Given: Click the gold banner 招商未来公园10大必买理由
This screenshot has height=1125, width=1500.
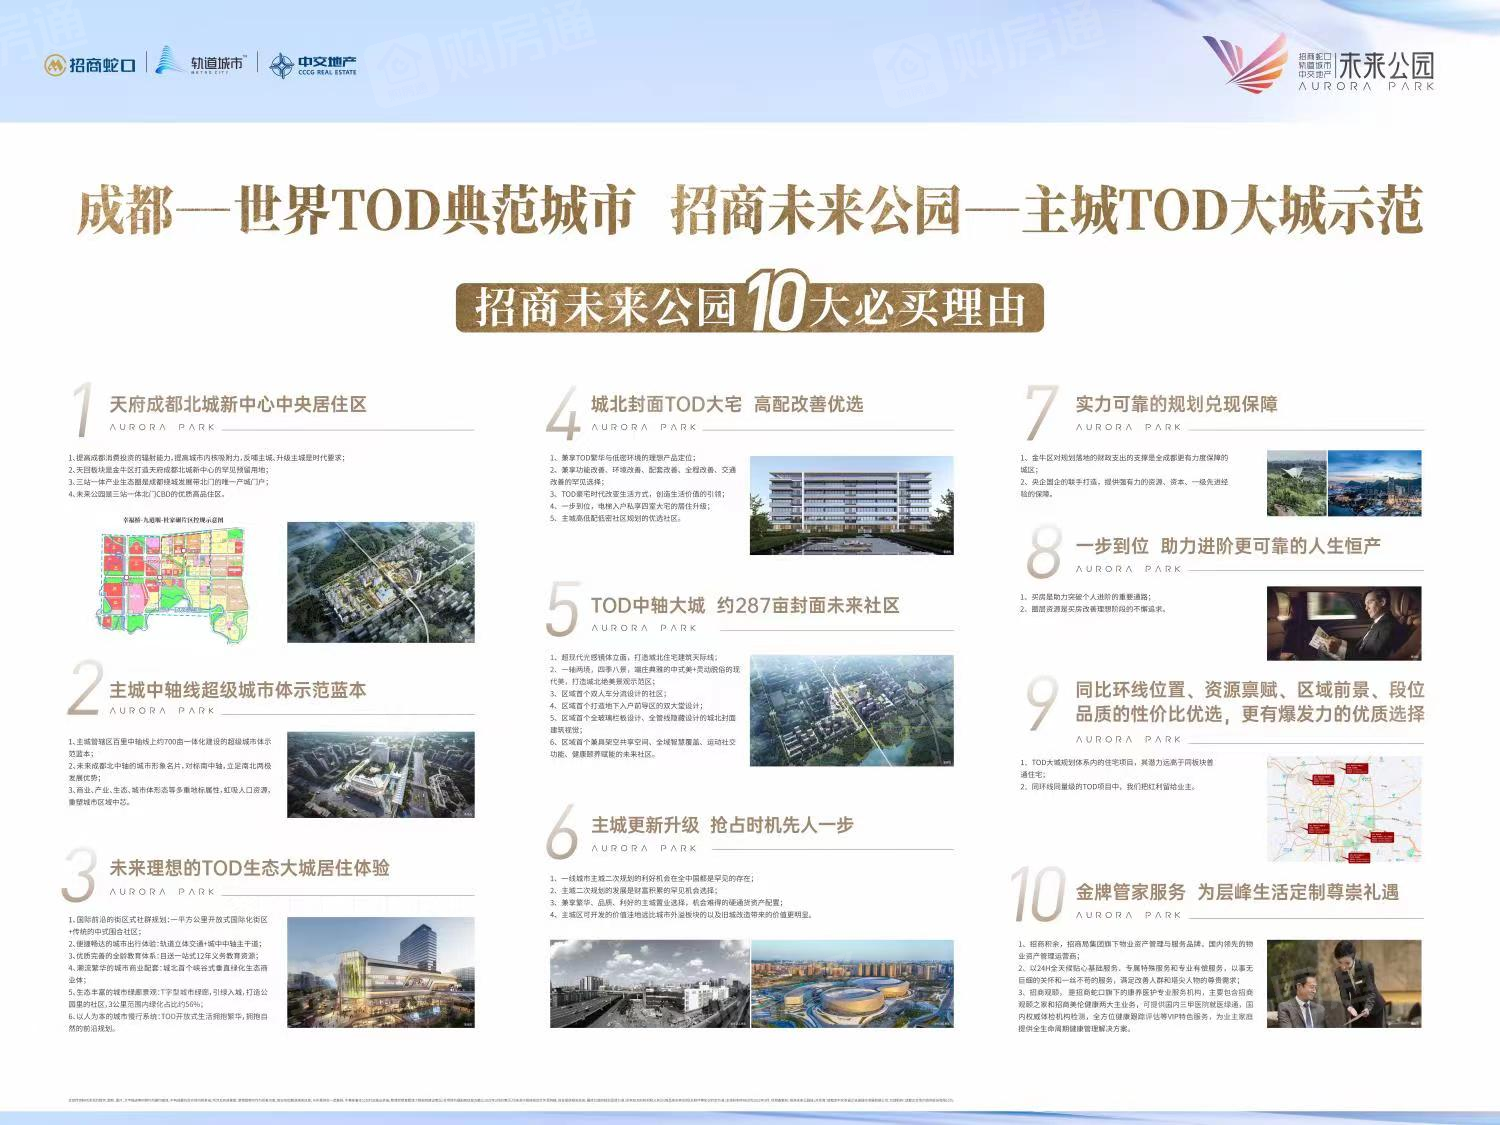Looking at the screenshot, I should click(749, 303).
